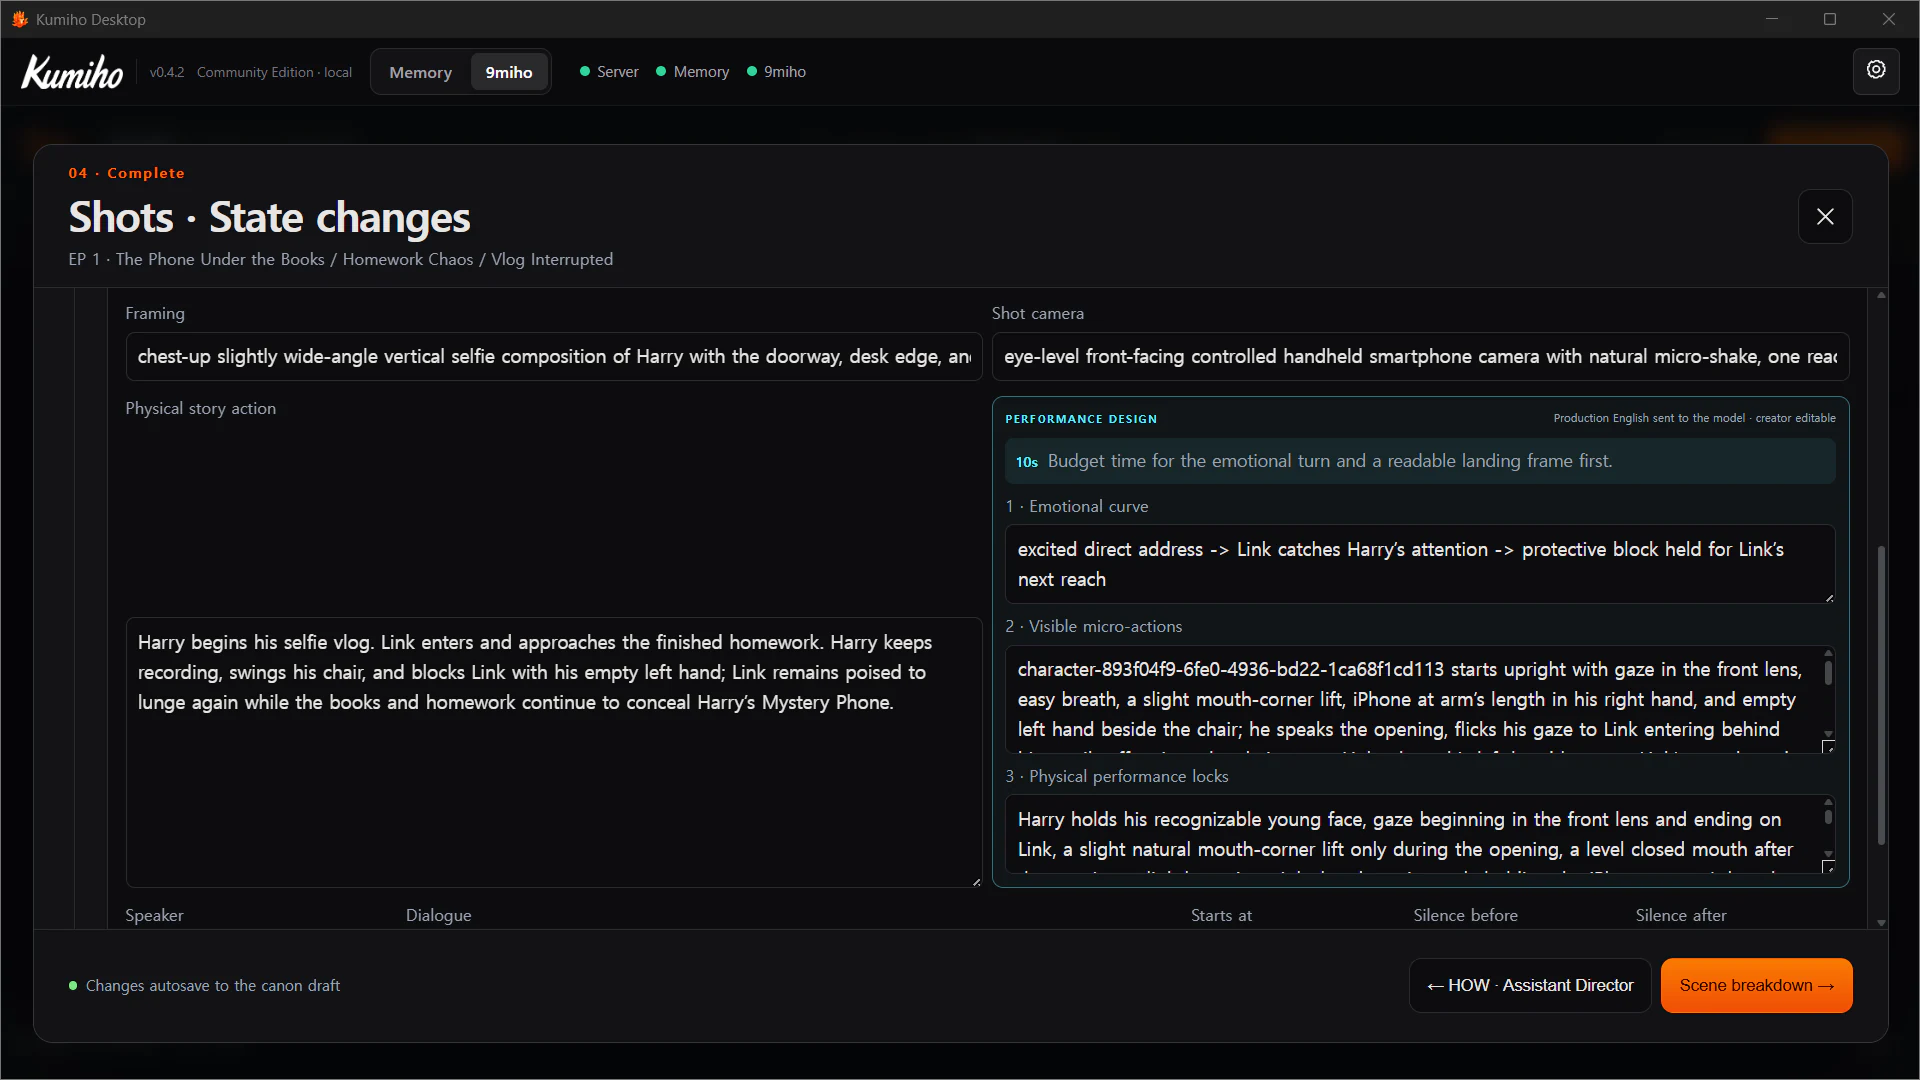Click the main panel vertical scrollbar thumb
This screenshot has width=1920, height=1080.
(x=1881, y=695)
